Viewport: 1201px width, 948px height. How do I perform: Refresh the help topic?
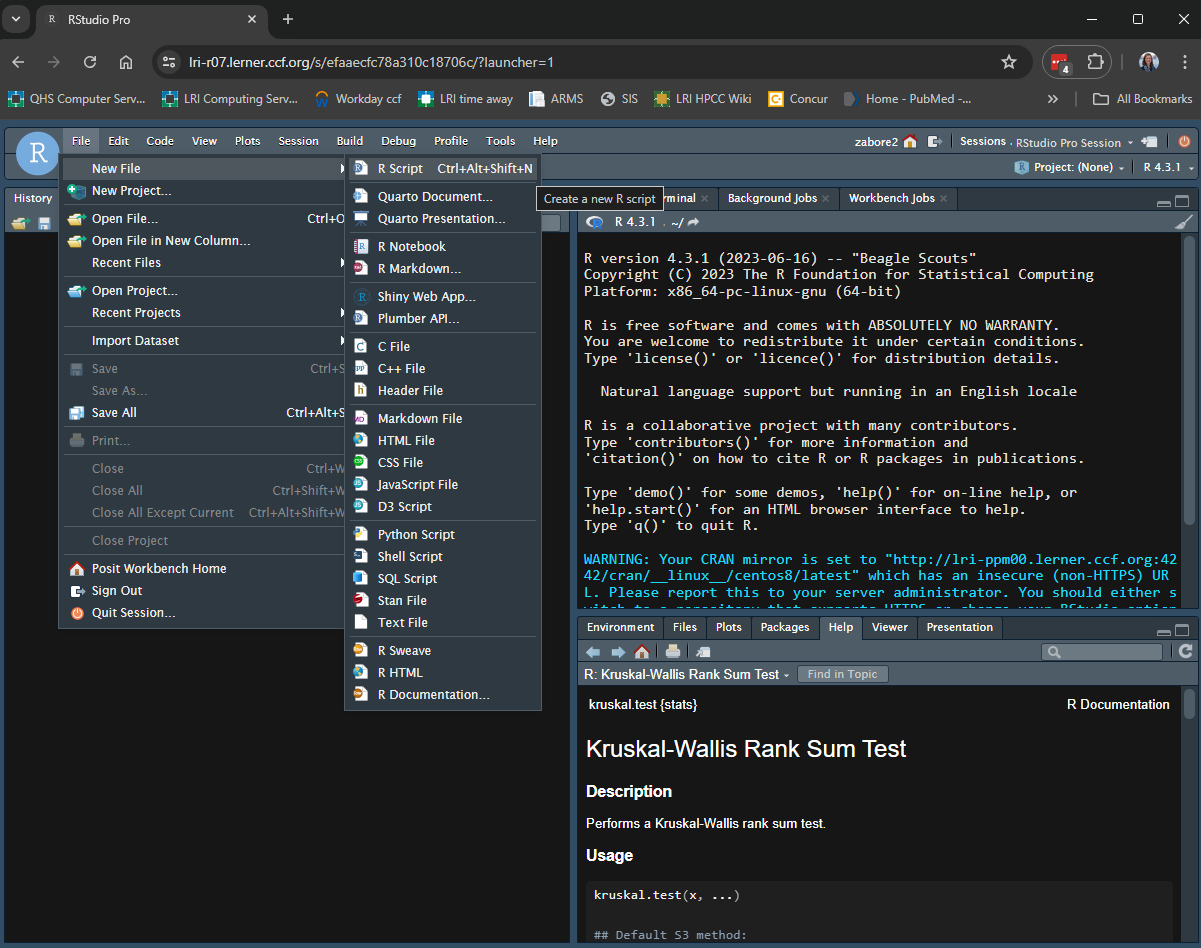point(1185,651)
